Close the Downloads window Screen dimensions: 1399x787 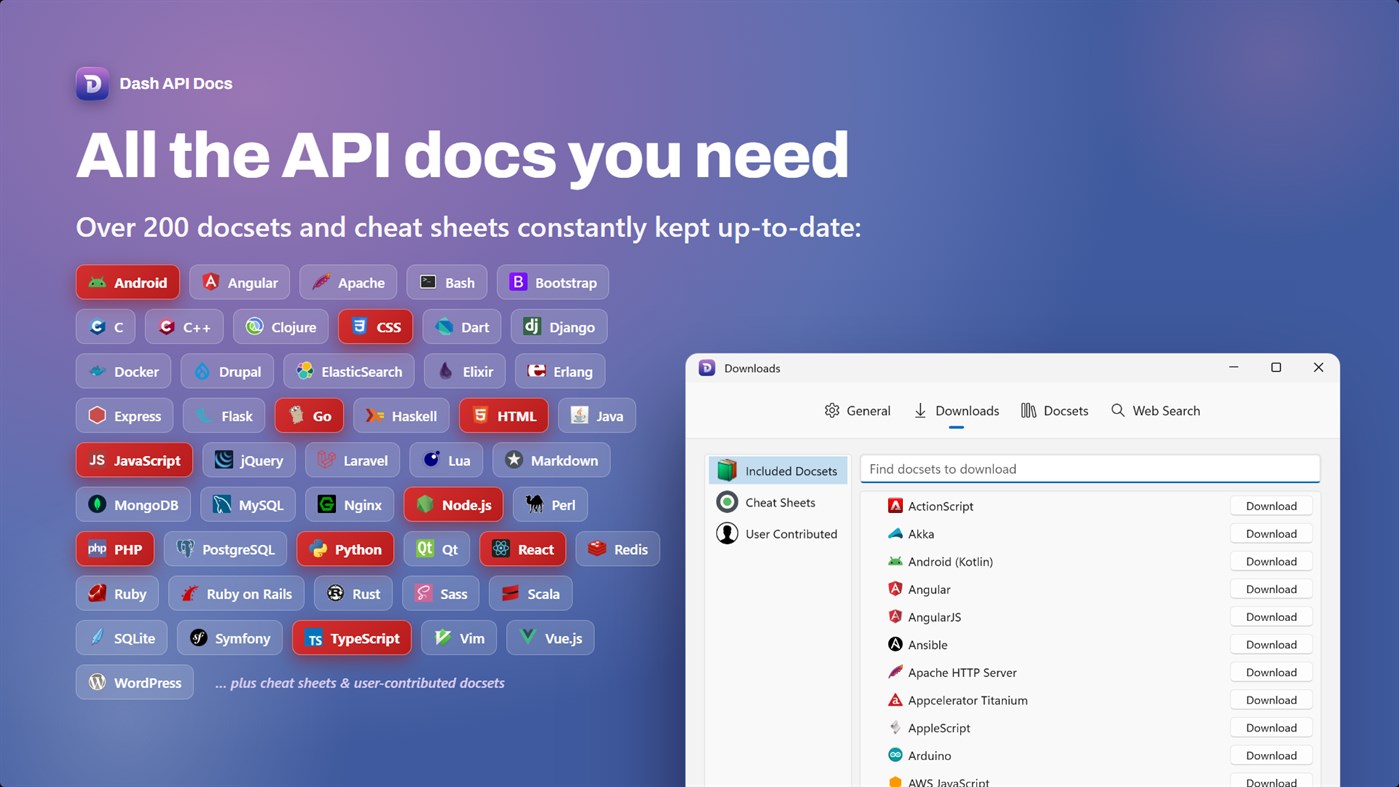tap(1318, 368)
